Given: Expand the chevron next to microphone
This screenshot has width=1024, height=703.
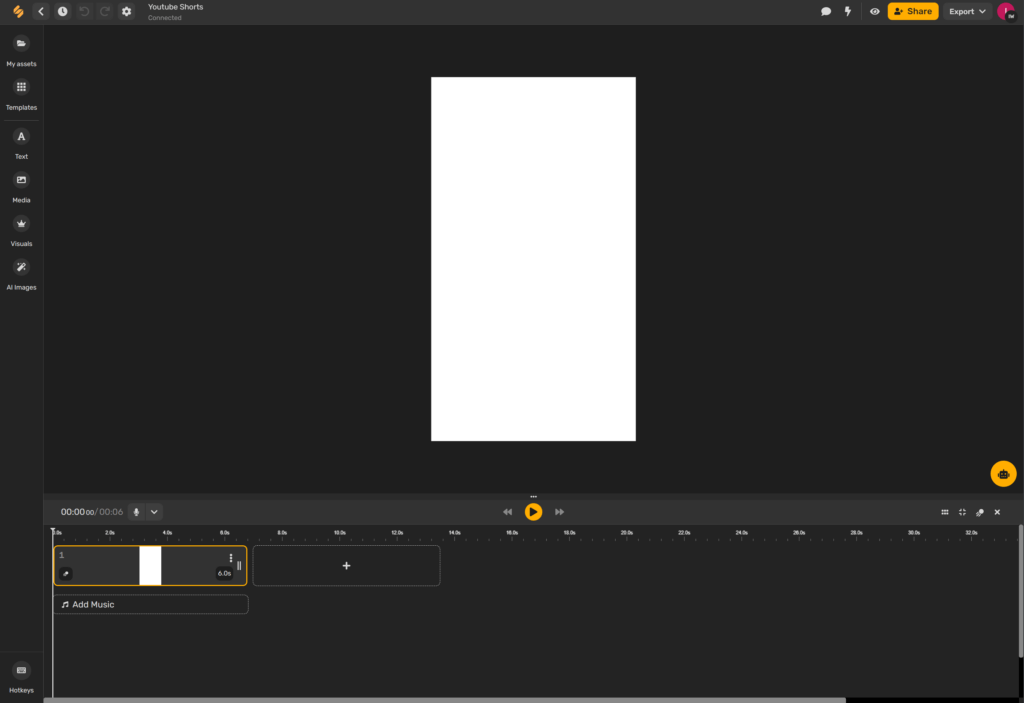Looking at the screenshot, I should [x=154, y=512].
